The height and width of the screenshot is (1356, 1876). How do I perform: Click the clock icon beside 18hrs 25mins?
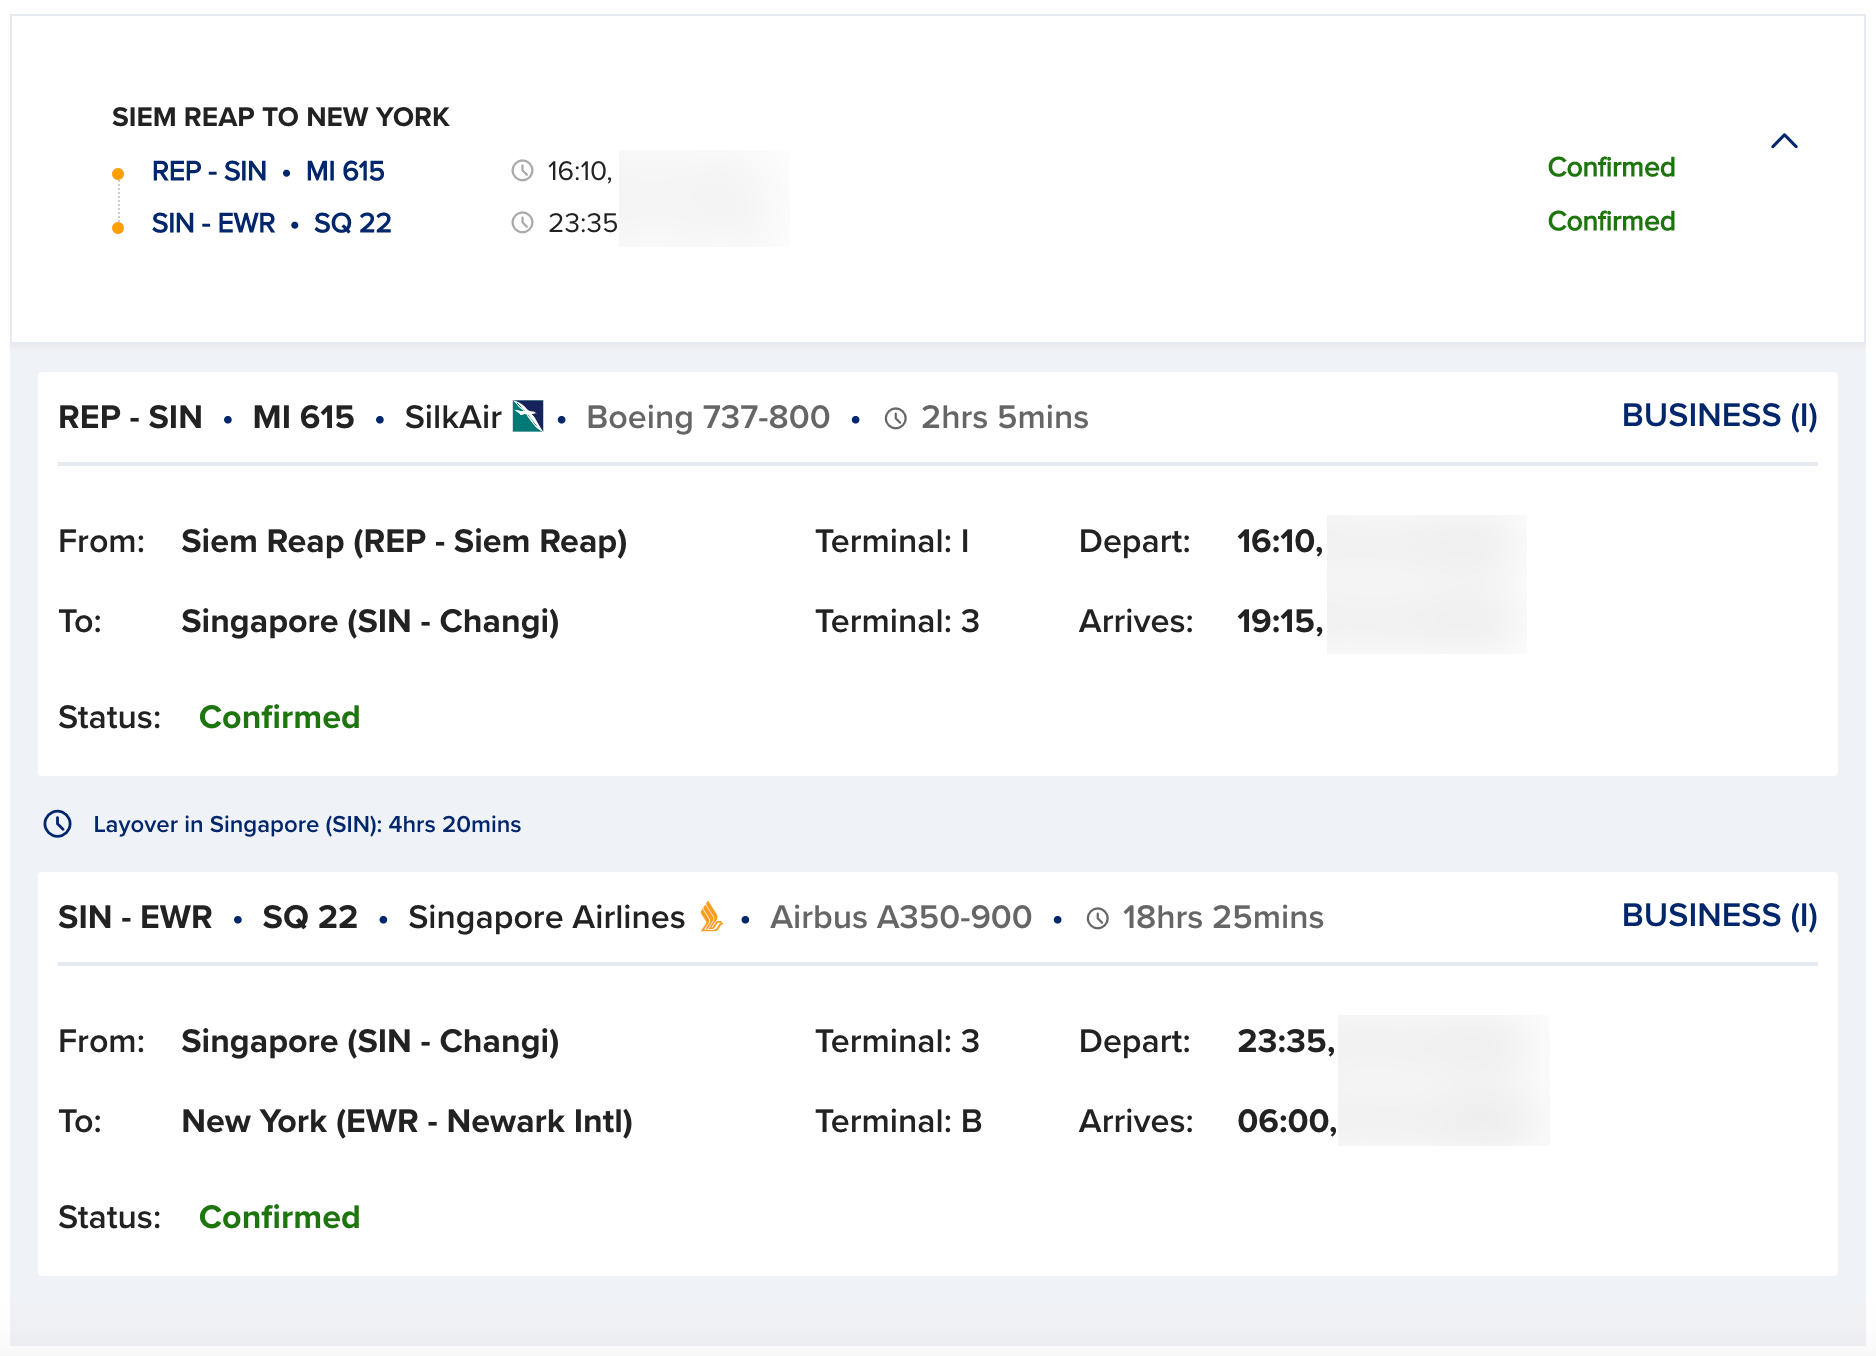1098,917
